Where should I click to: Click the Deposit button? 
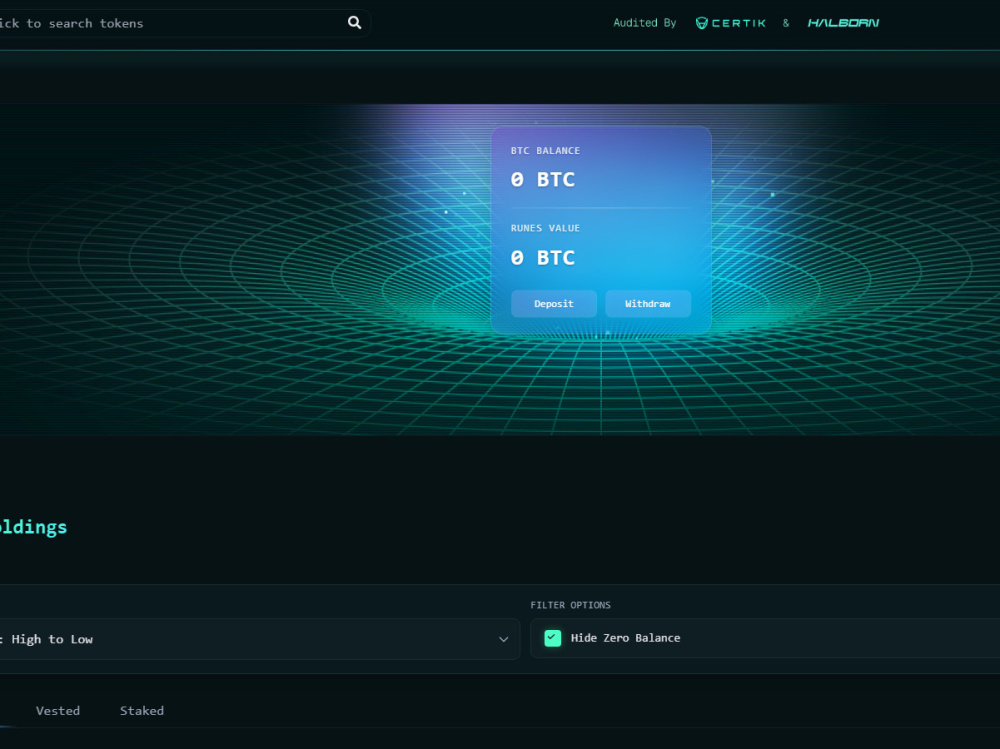[554, 304]
